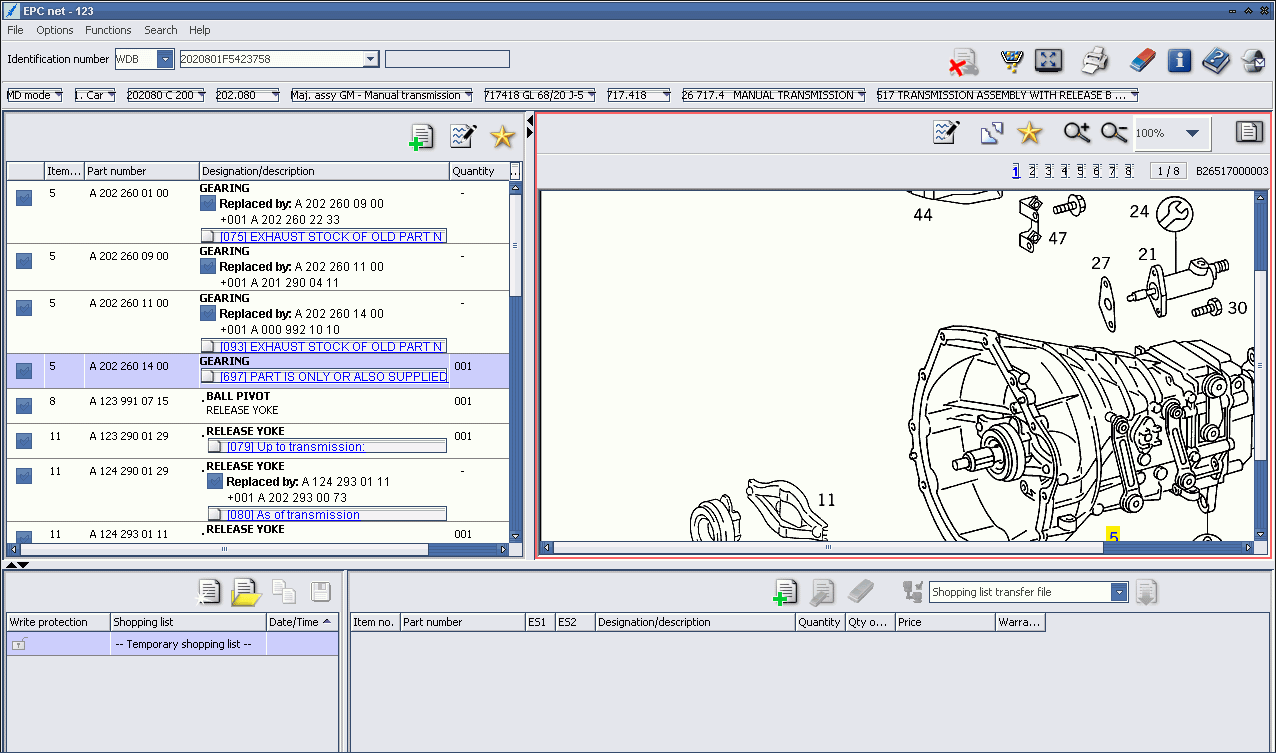Click the star icon in image panel toolbar
This screenshot has width=1276, height=753.
coord(1029,132)
